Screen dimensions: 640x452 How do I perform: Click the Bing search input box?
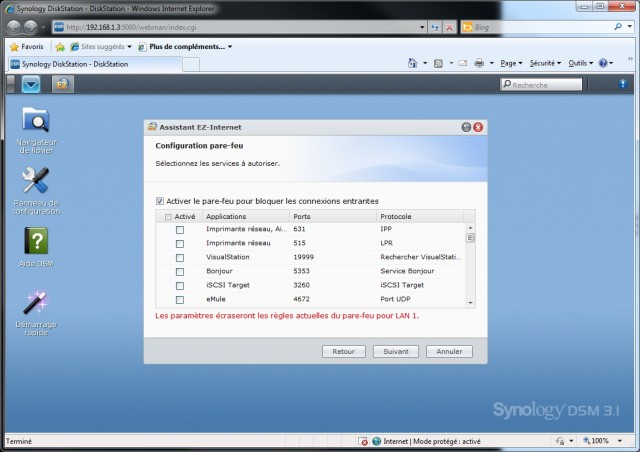point(542,27)
